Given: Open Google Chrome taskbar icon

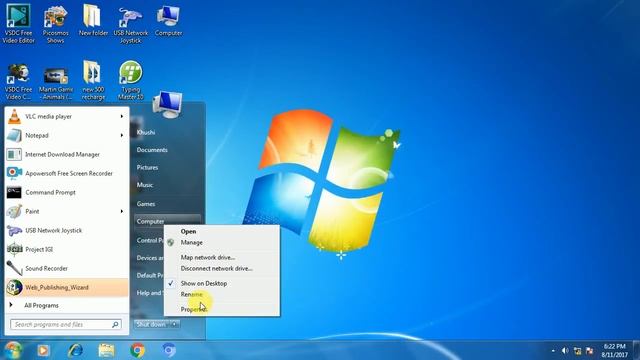Looking at the screenshot, I should (x=138, y=350).
